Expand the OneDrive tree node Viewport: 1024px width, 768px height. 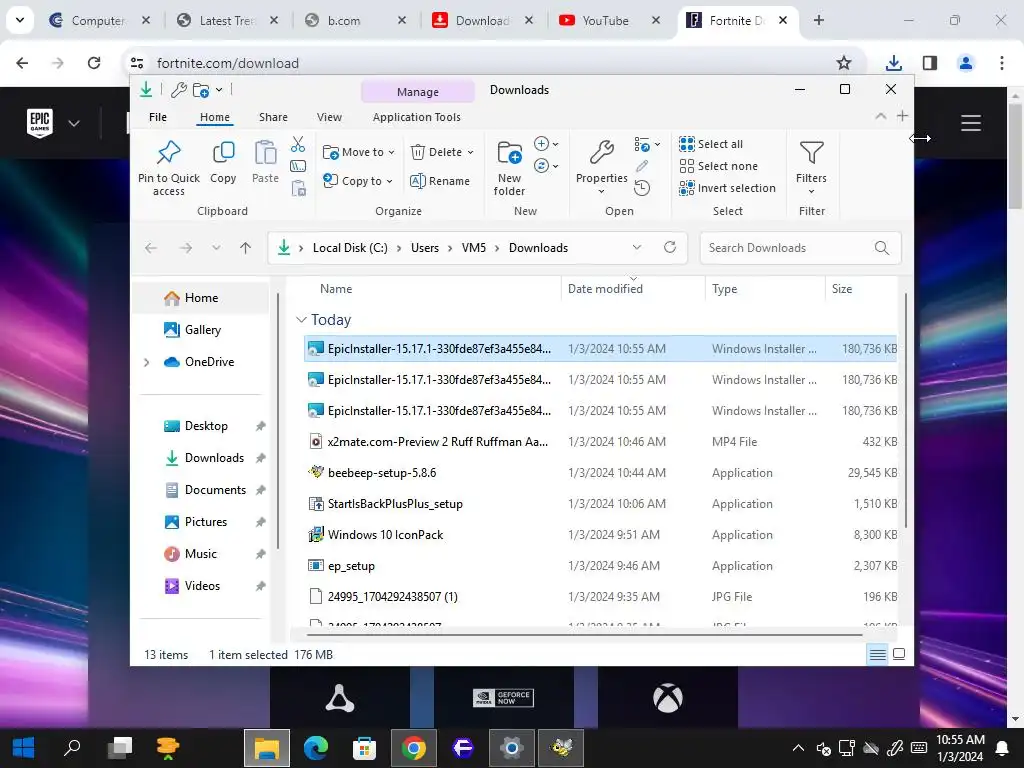coord(146,362)
